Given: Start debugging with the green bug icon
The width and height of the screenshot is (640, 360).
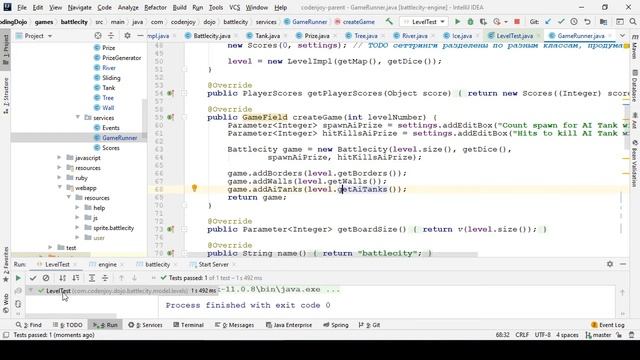Looking at the screenshot, I should 470,22.
